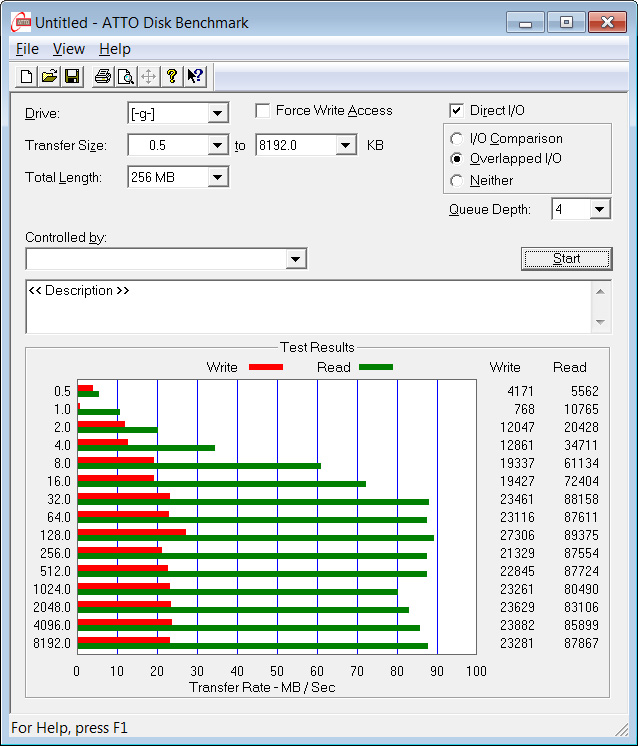Click the green Read legend swatch

pos(376,367)
